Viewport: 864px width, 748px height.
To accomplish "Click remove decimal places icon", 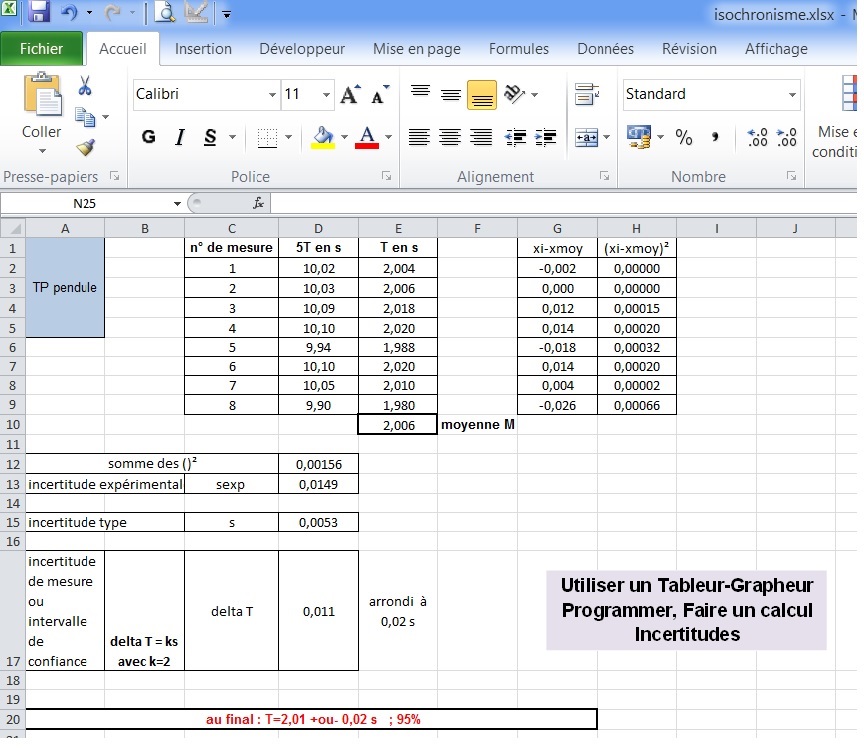I will pos(786,137).
